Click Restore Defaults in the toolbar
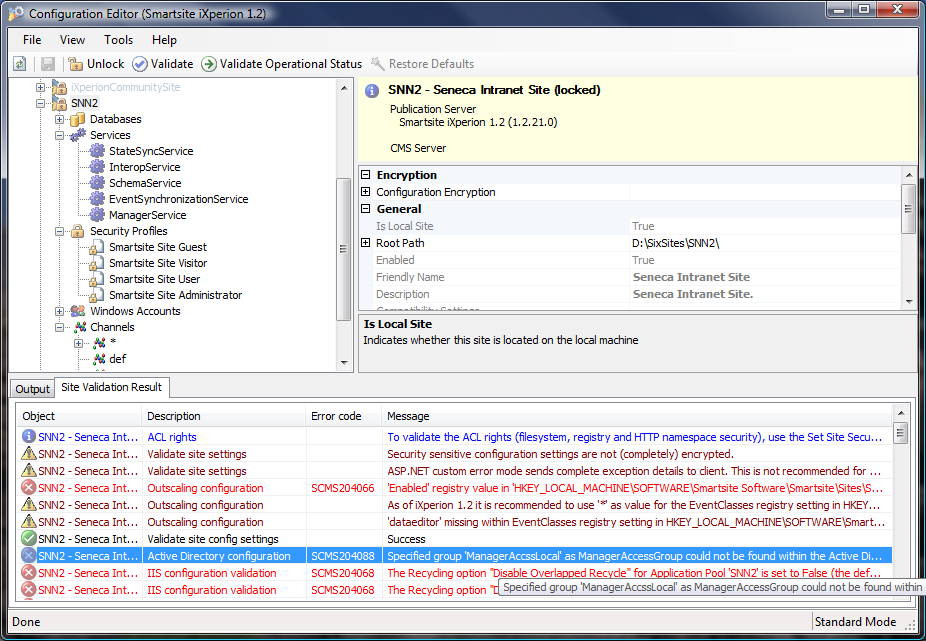926x641 pixels. pyautogui.click(x=422, y=64)
